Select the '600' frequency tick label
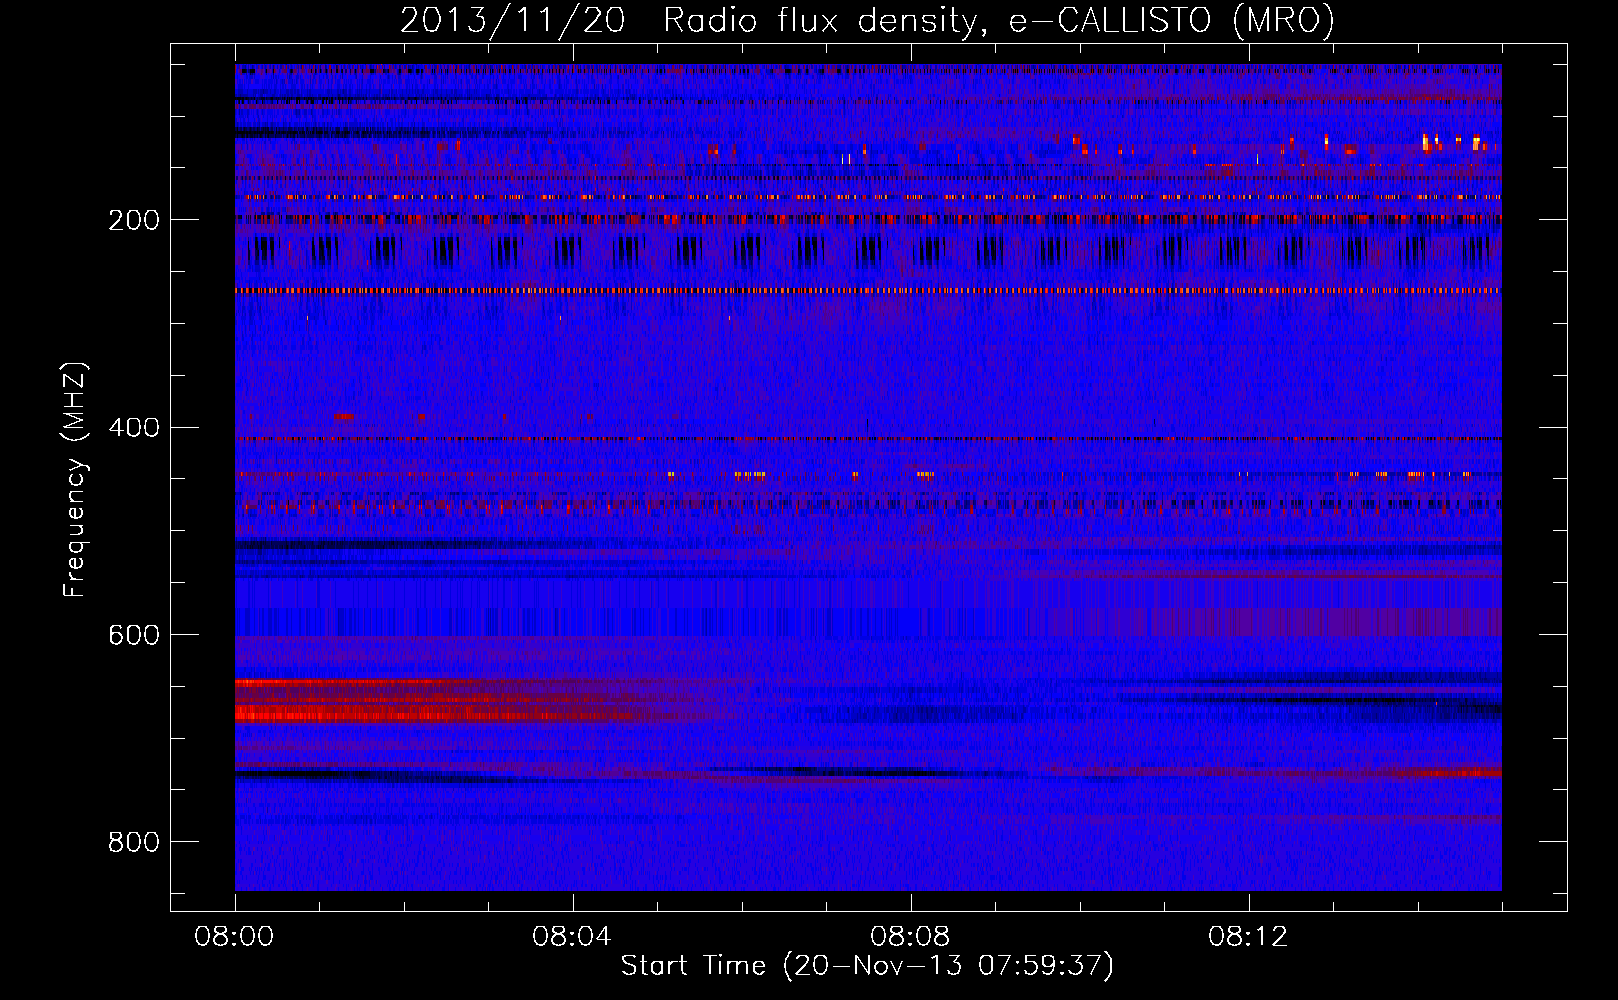Screen dimensions: 1618x1000 coord(134,636)
